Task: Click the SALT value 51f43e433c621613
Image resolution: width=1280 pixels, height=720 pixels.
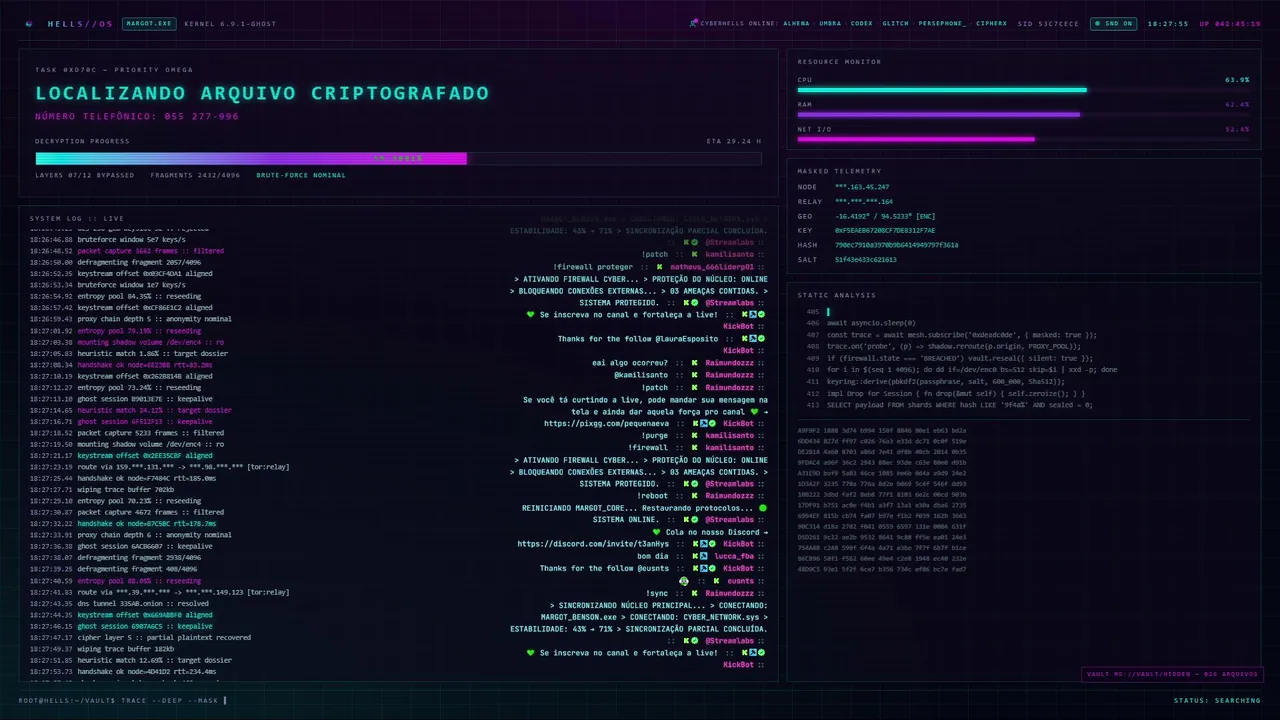Action: 866,259
